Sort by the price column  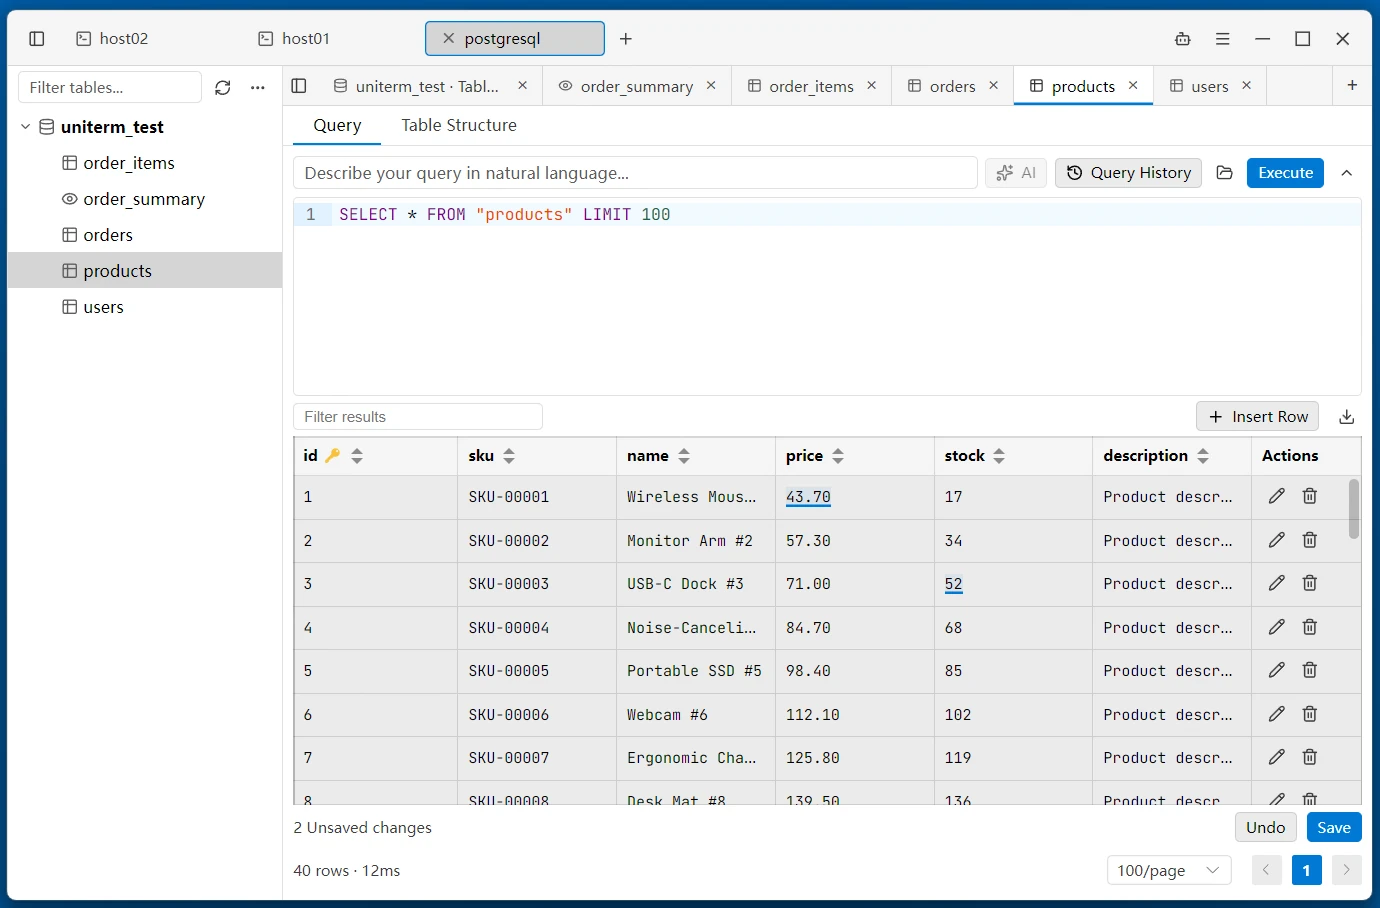point(838,456)
